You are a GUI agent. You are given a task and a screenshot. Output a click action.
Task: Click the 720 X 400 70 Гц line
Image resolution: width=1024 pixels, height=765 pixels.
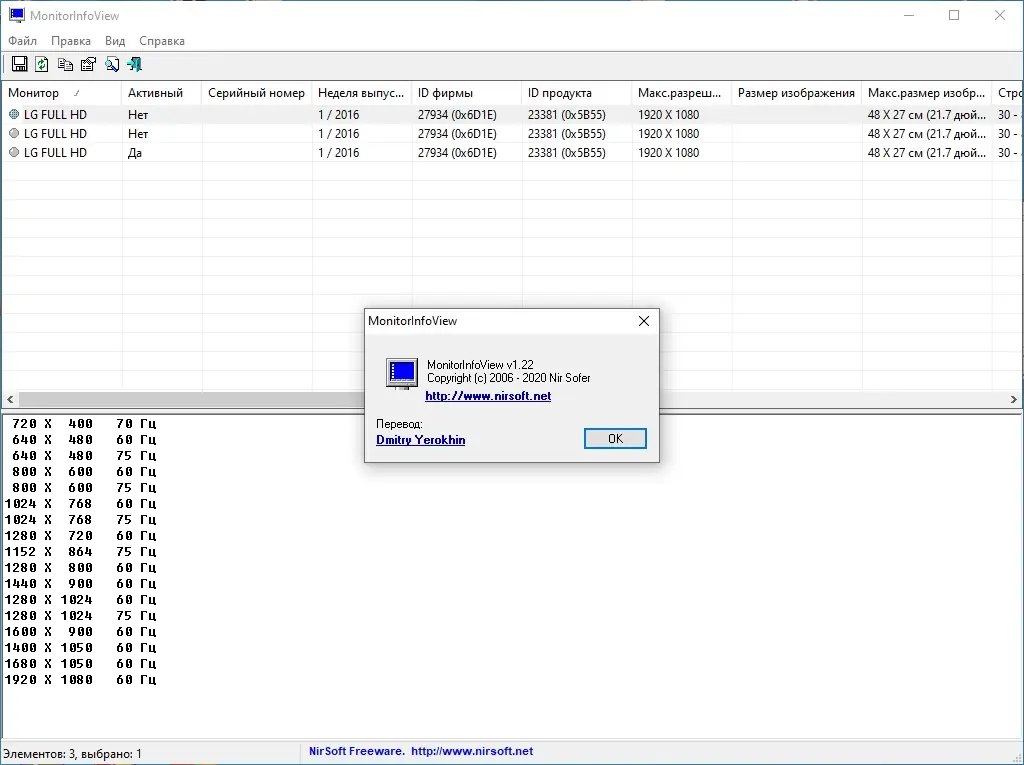[x=84, y=423]
